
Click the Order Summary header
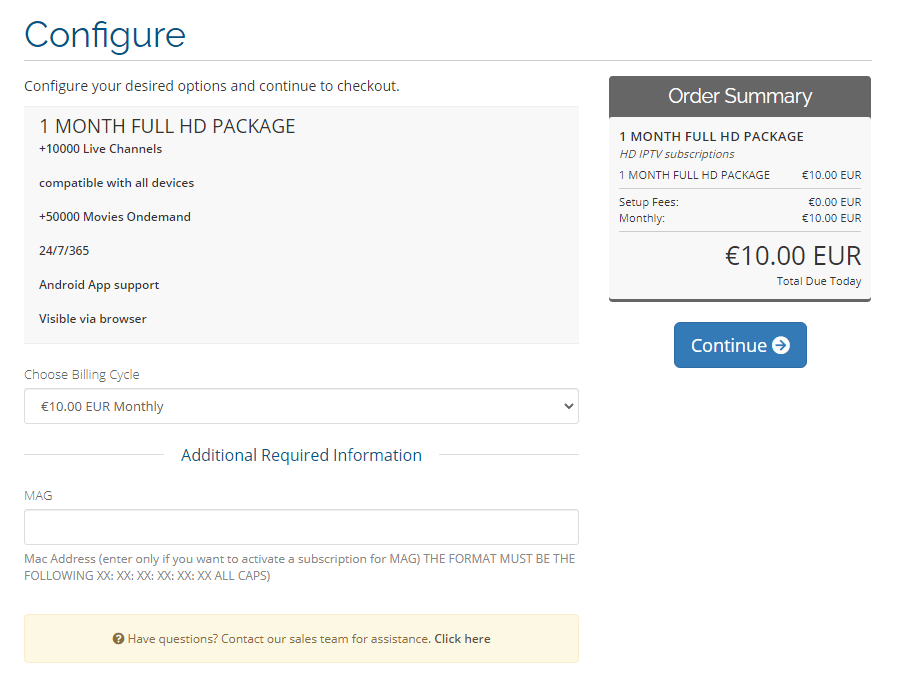tap(739, 96)
